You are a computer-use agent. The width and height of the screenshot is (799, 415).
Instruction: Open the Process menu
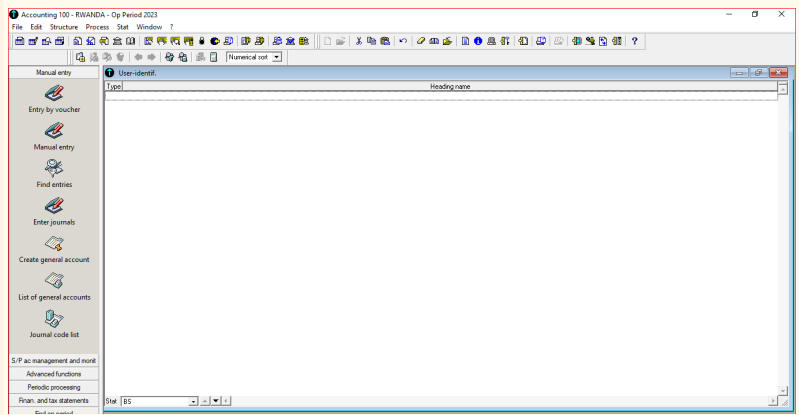pyautogui.click(x=97, y=27)
